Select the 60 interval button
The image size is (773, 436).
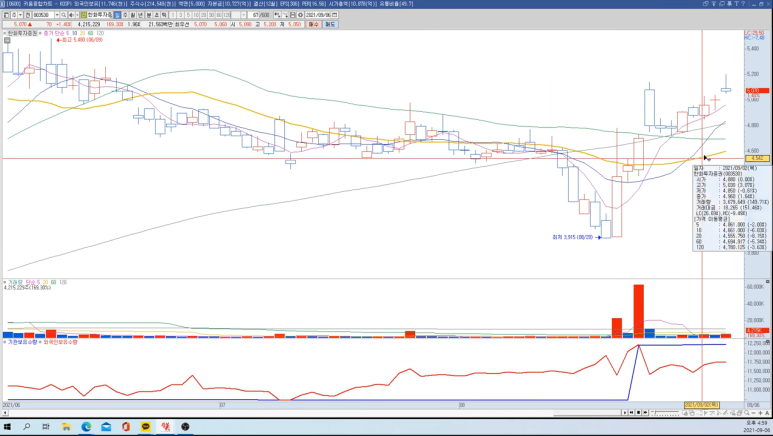(219, 15)
